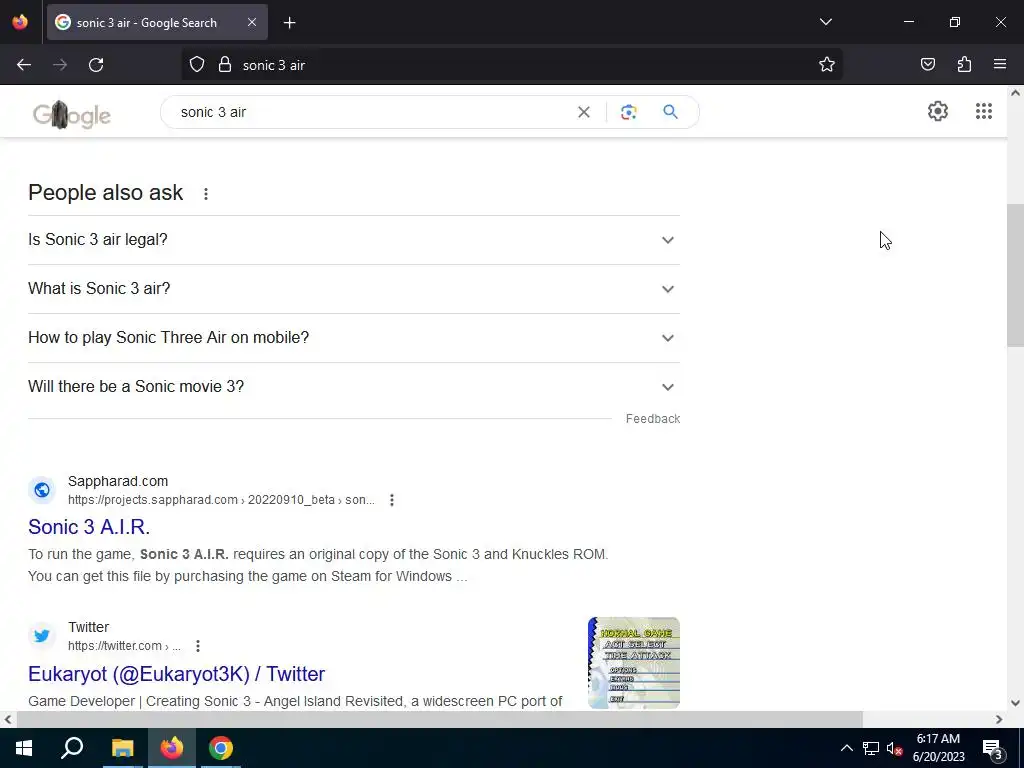Open the Firefox hamburger application menu
Image resolution: width=1024 pixels, height=768 pixels.
1000,64
